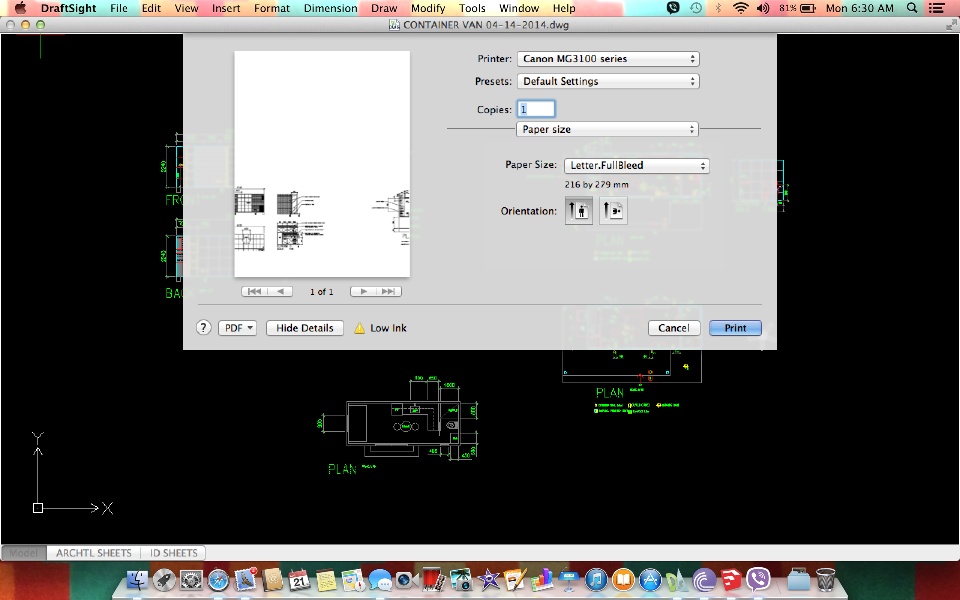960x600 pixels.
Task: Open the Paper size options section dropdown
Action: point(607,129)
